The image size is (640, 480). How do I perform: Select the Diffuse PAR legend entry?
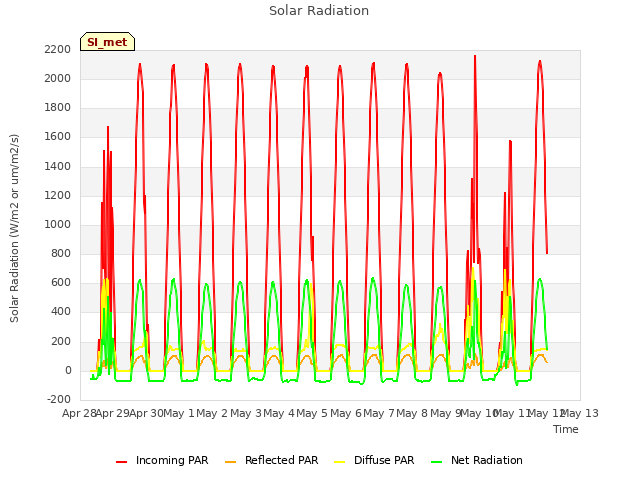coord(374,460)
